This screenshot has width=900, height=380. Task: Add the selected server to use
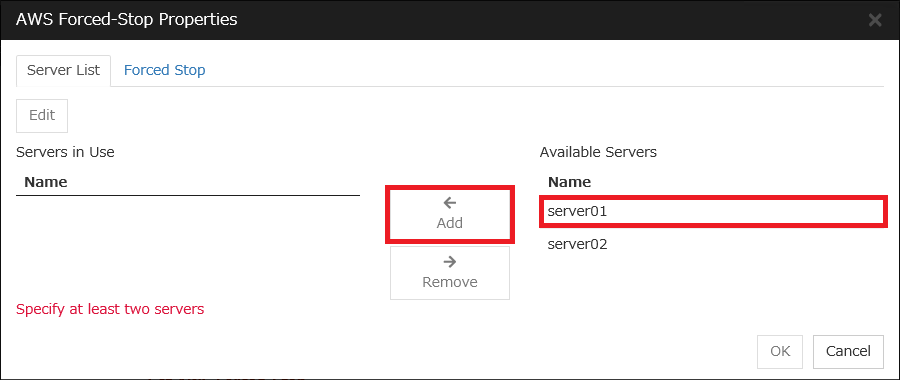pos(449,214)
